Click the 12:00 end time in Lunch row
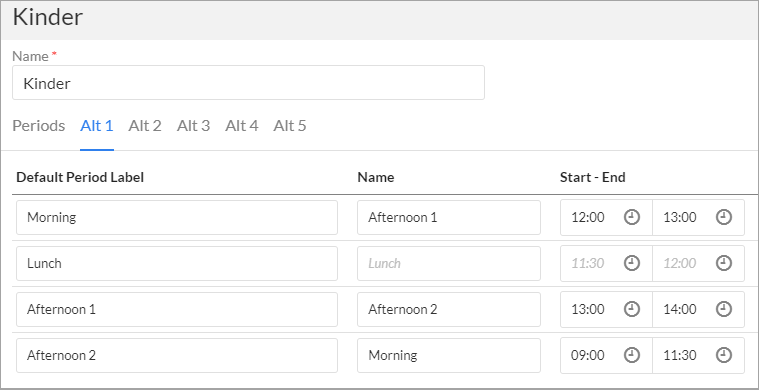This screenshot has height=390, width=759. pos(680,263)
